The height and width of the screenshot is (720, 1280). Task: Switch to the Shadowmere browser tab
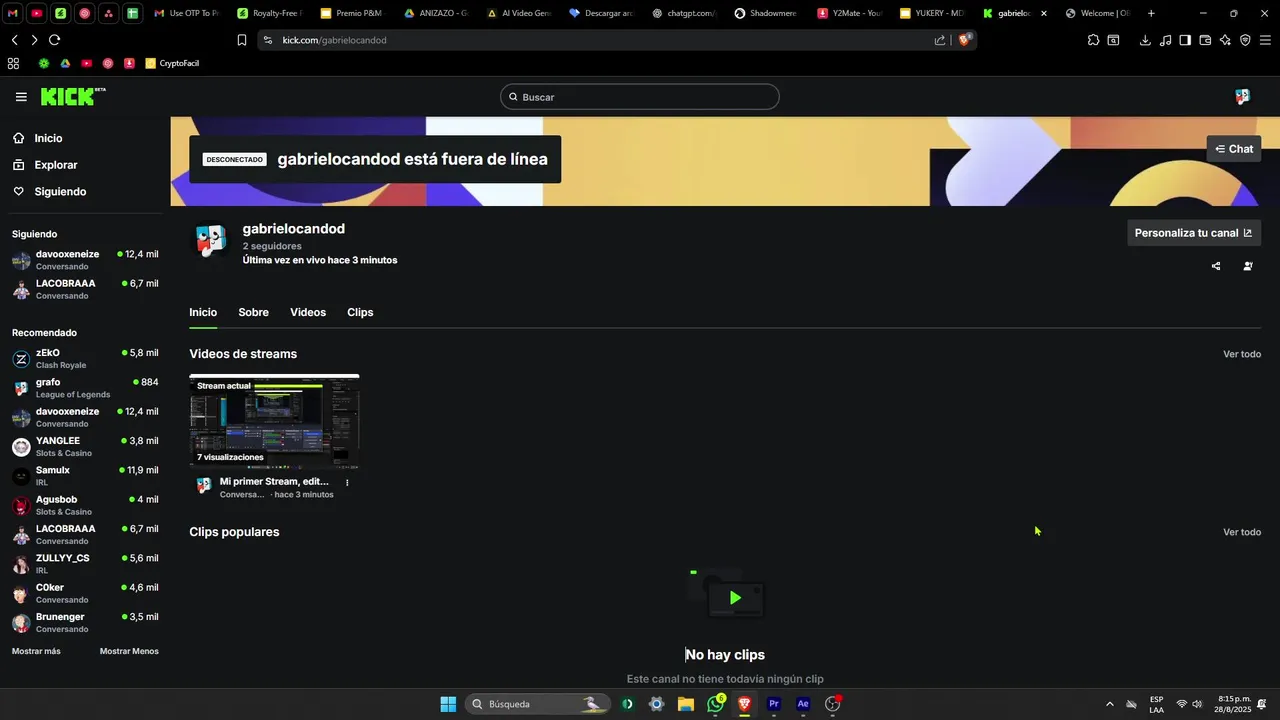click(766, 13)
